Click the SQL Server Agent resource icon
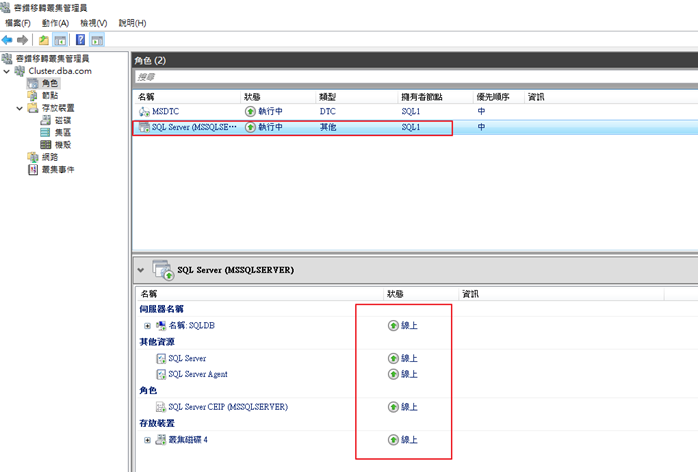This screenshot has width=698, height=472. [161, 374]
